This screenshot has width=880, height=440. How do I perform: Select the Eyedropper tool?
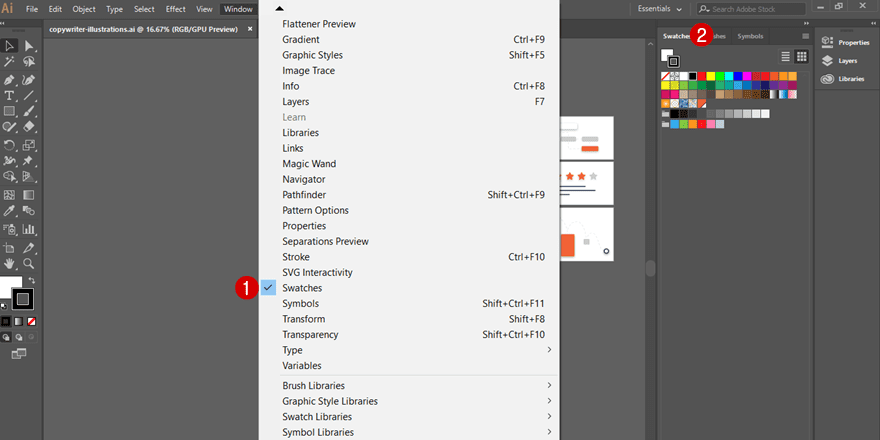pos(9,211)
